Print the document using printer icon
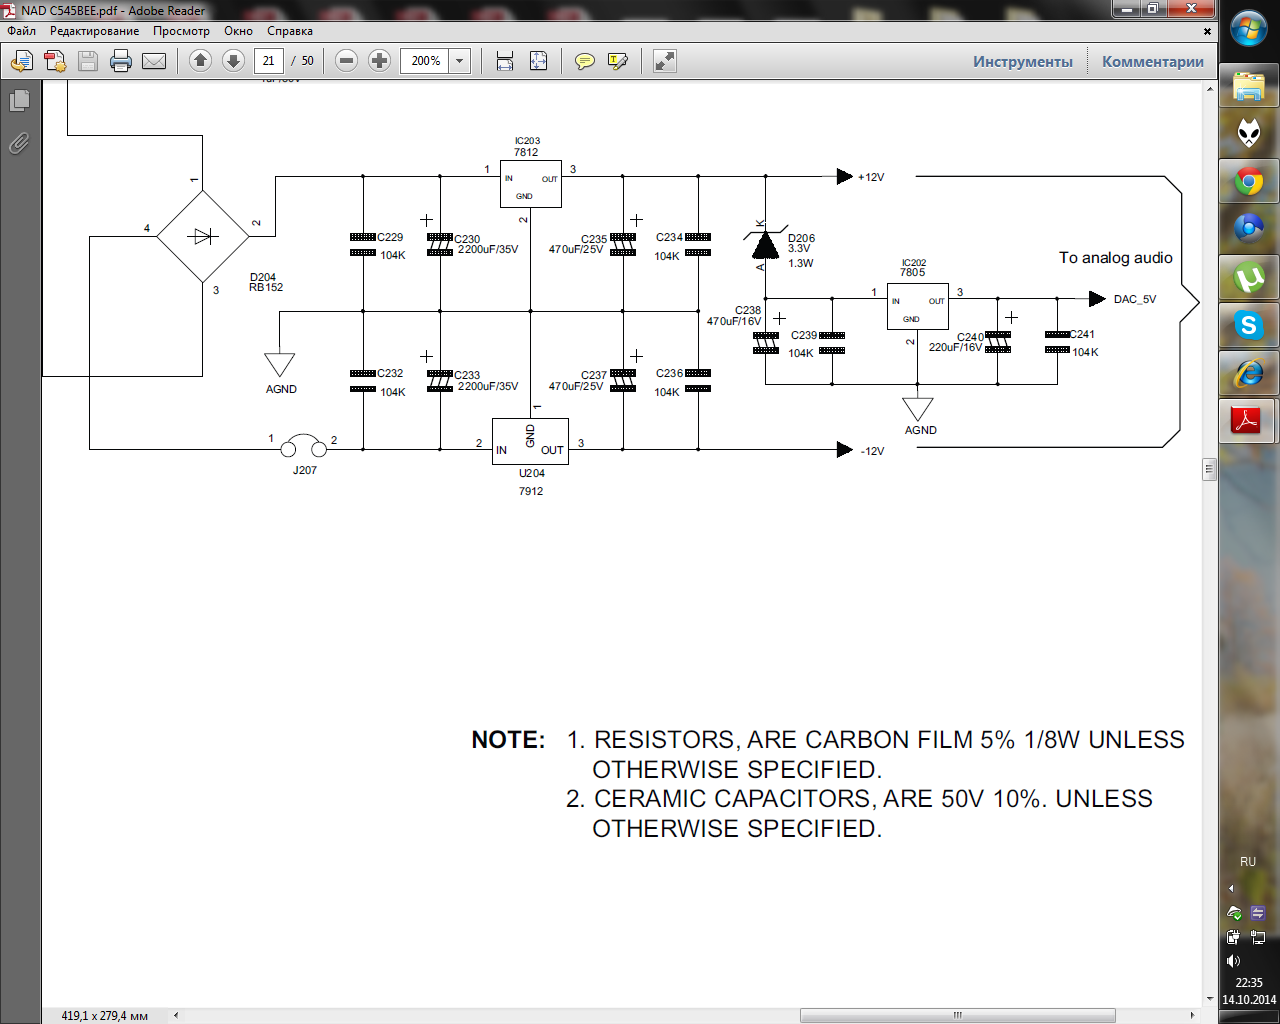 click(121, 61)
